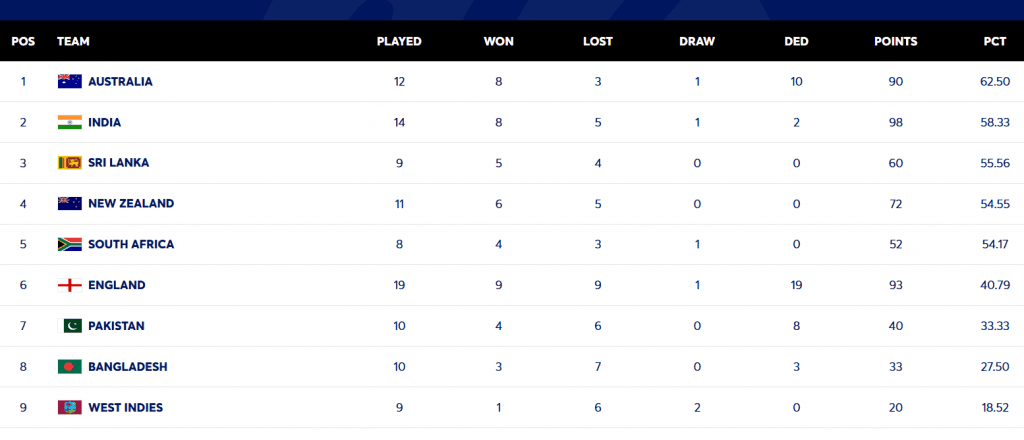Select the ENGLAND team name
Image resolution: width=1024 pixels, height=440 pixels.
pyautogui.click(x=117, y=285)
